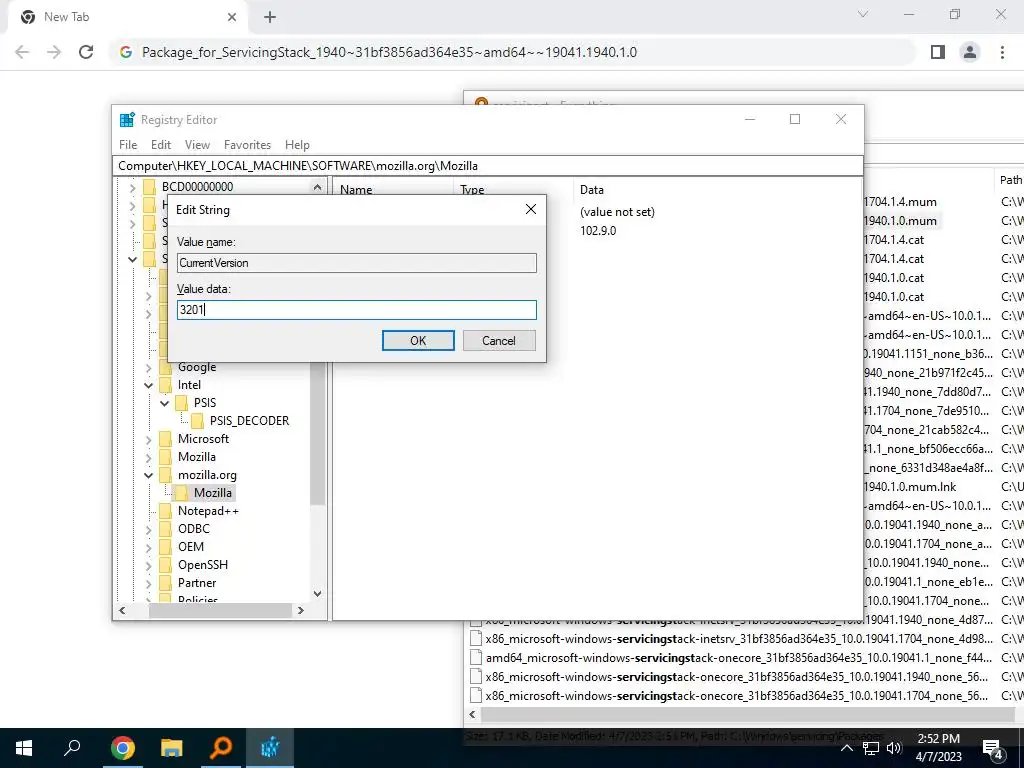Click the 102.9.0 data value
1024x768 pixels.
[x=598, y=231]
